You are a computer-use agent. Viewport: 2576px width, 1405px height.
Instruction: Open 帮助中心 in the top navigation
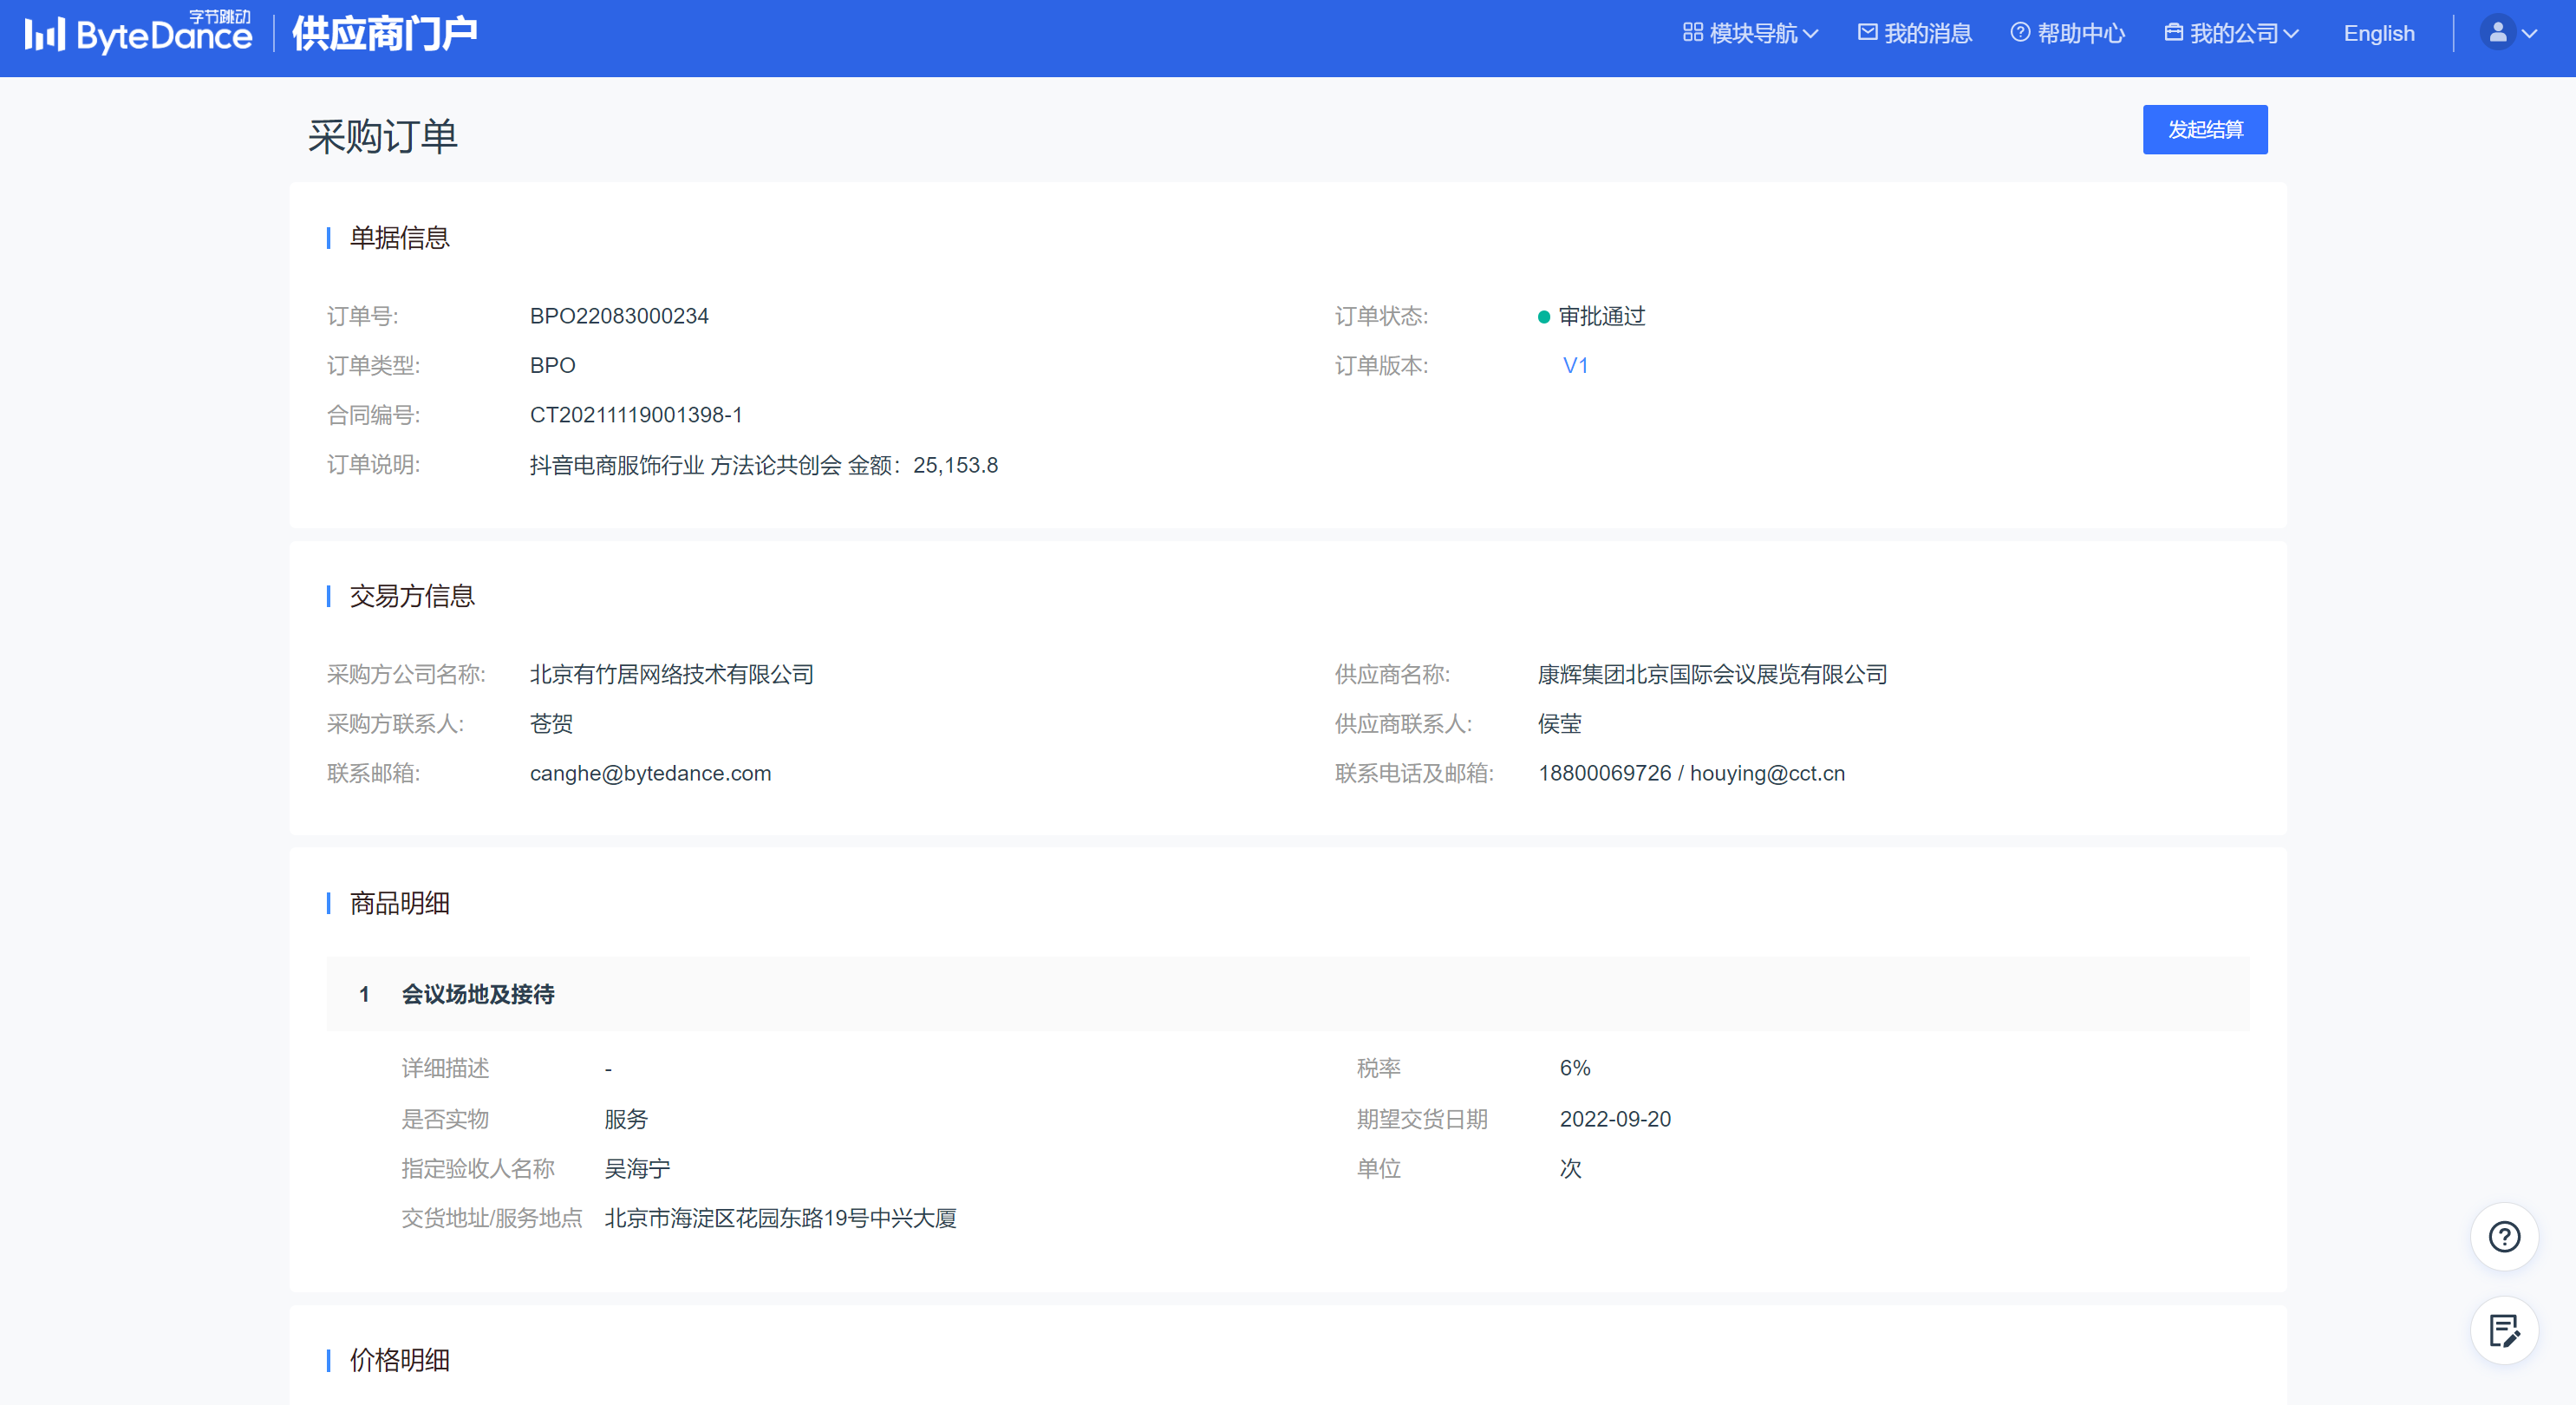click(x=2080, y=34)
